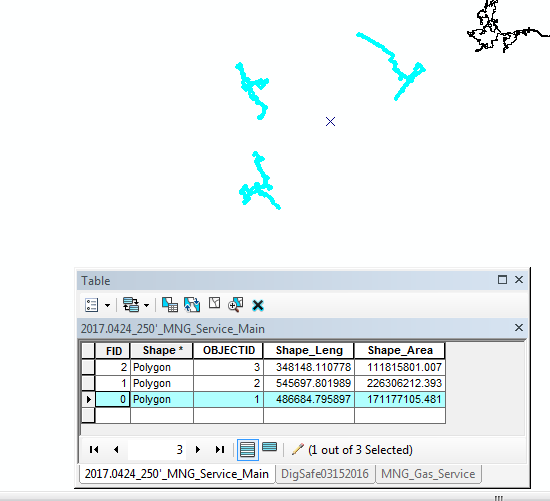Open the Table Options menu icon
The height and width of the screenshot is (501, 550).
click(x=92, y=305)
